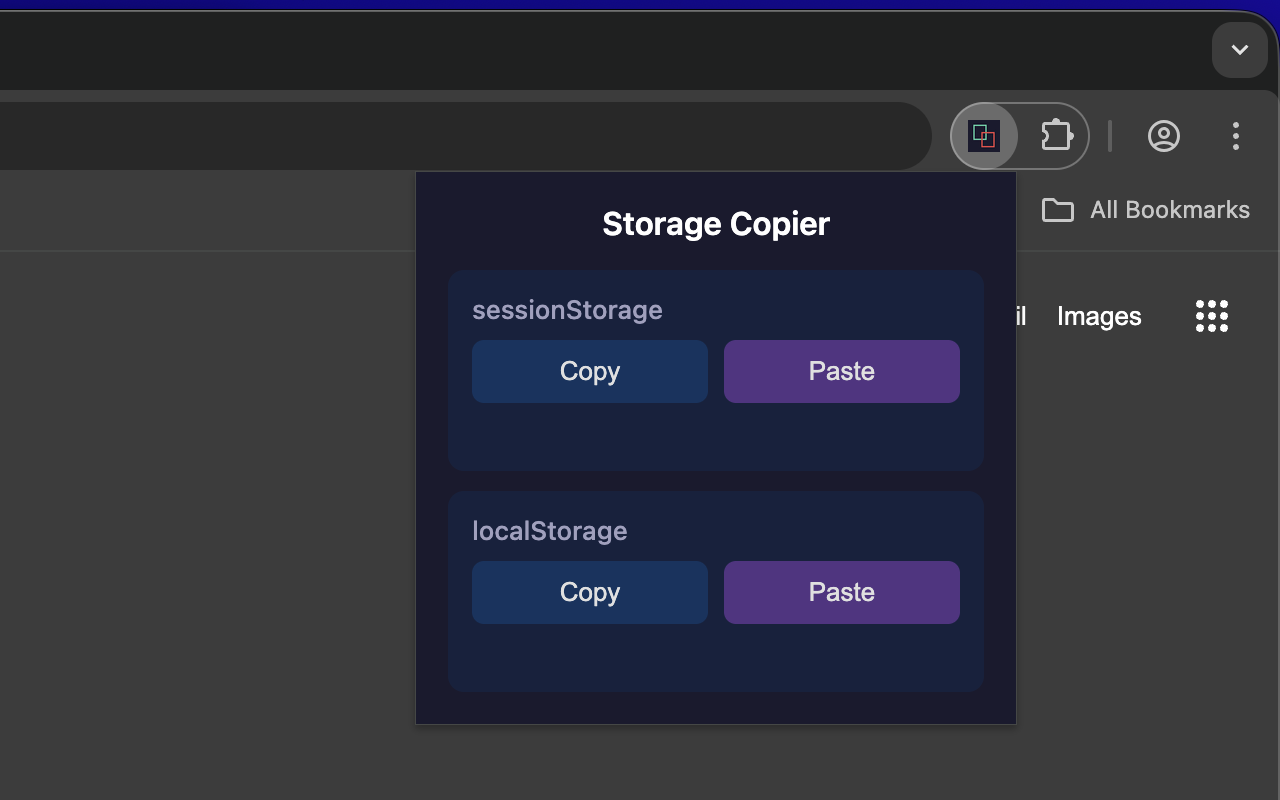Open the Google apps grid
1280x800 pixels.
[1212, 316]
